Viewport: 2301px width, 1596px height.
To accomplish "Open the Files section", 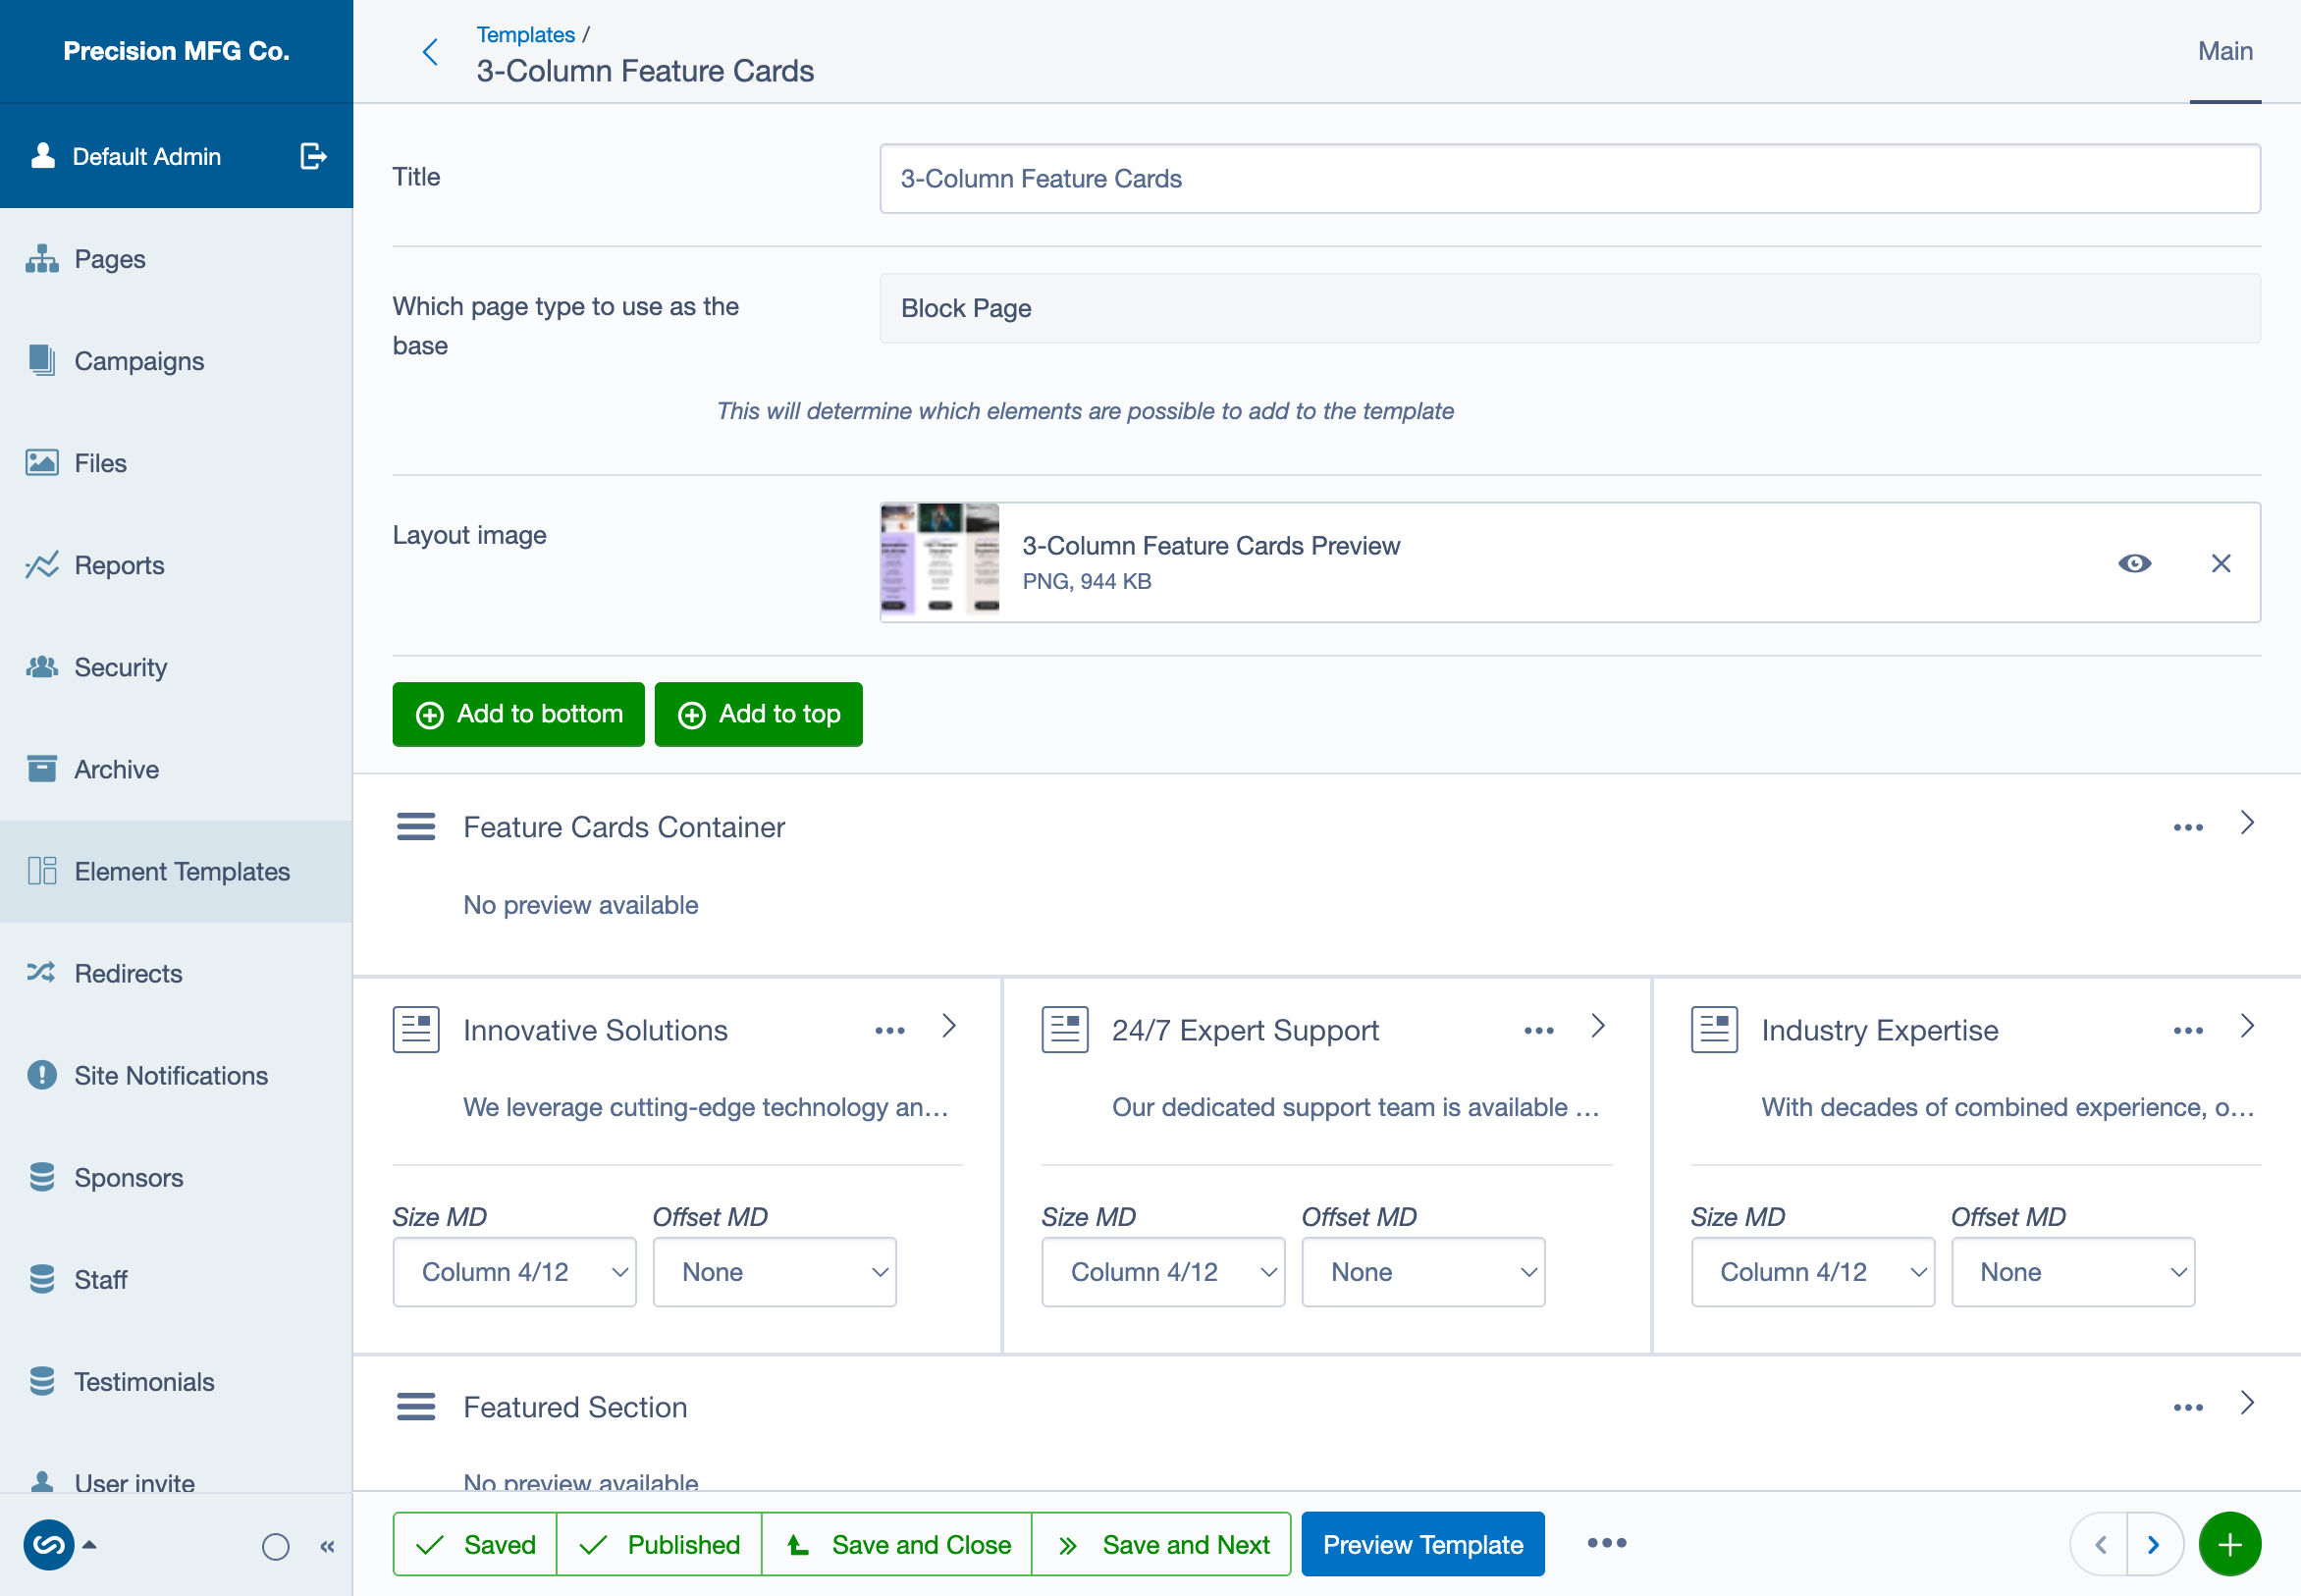I will [x=176, y=463].
